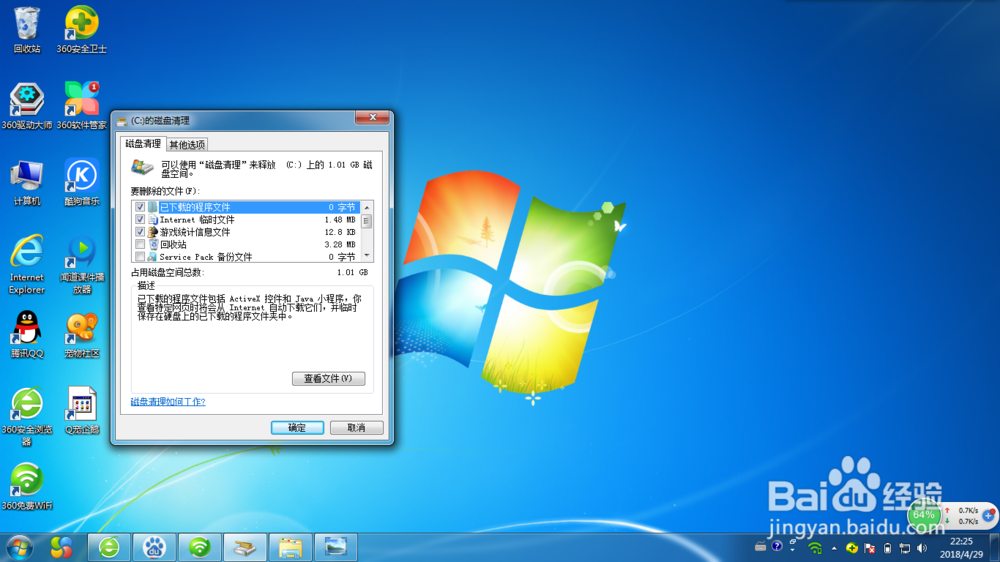Open the 360软件管家 desktop shortcut
Image resolution: width=1000 pixels, height=562 pixels.
82,106
